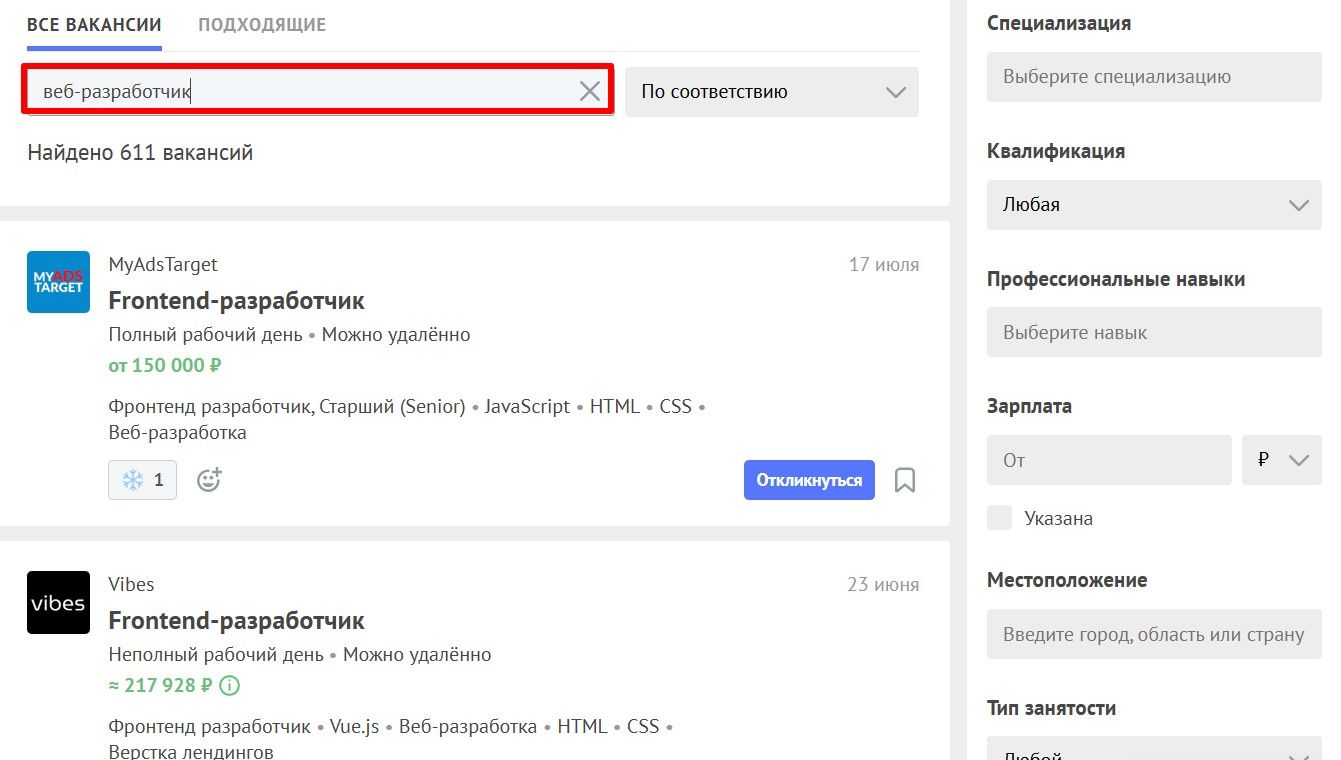The image size is (1341, 760).
Task: Click the salary "От" input field
Action: point(1109,460)
